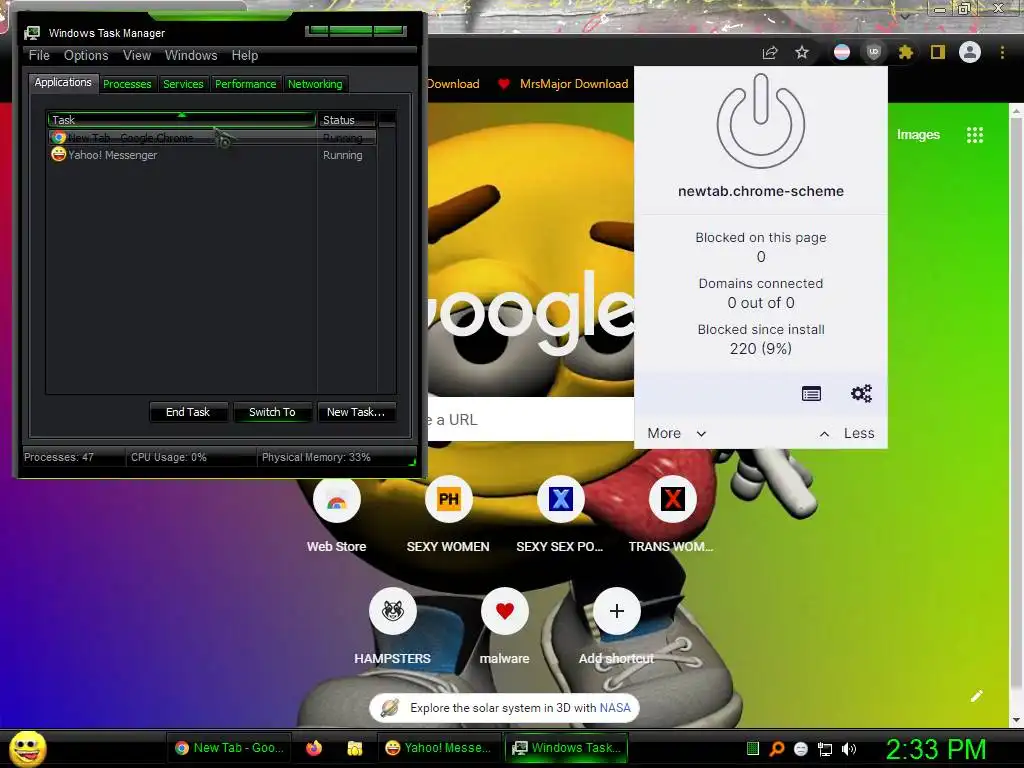Toggle the uBlock Origin power button

(760, 121)
